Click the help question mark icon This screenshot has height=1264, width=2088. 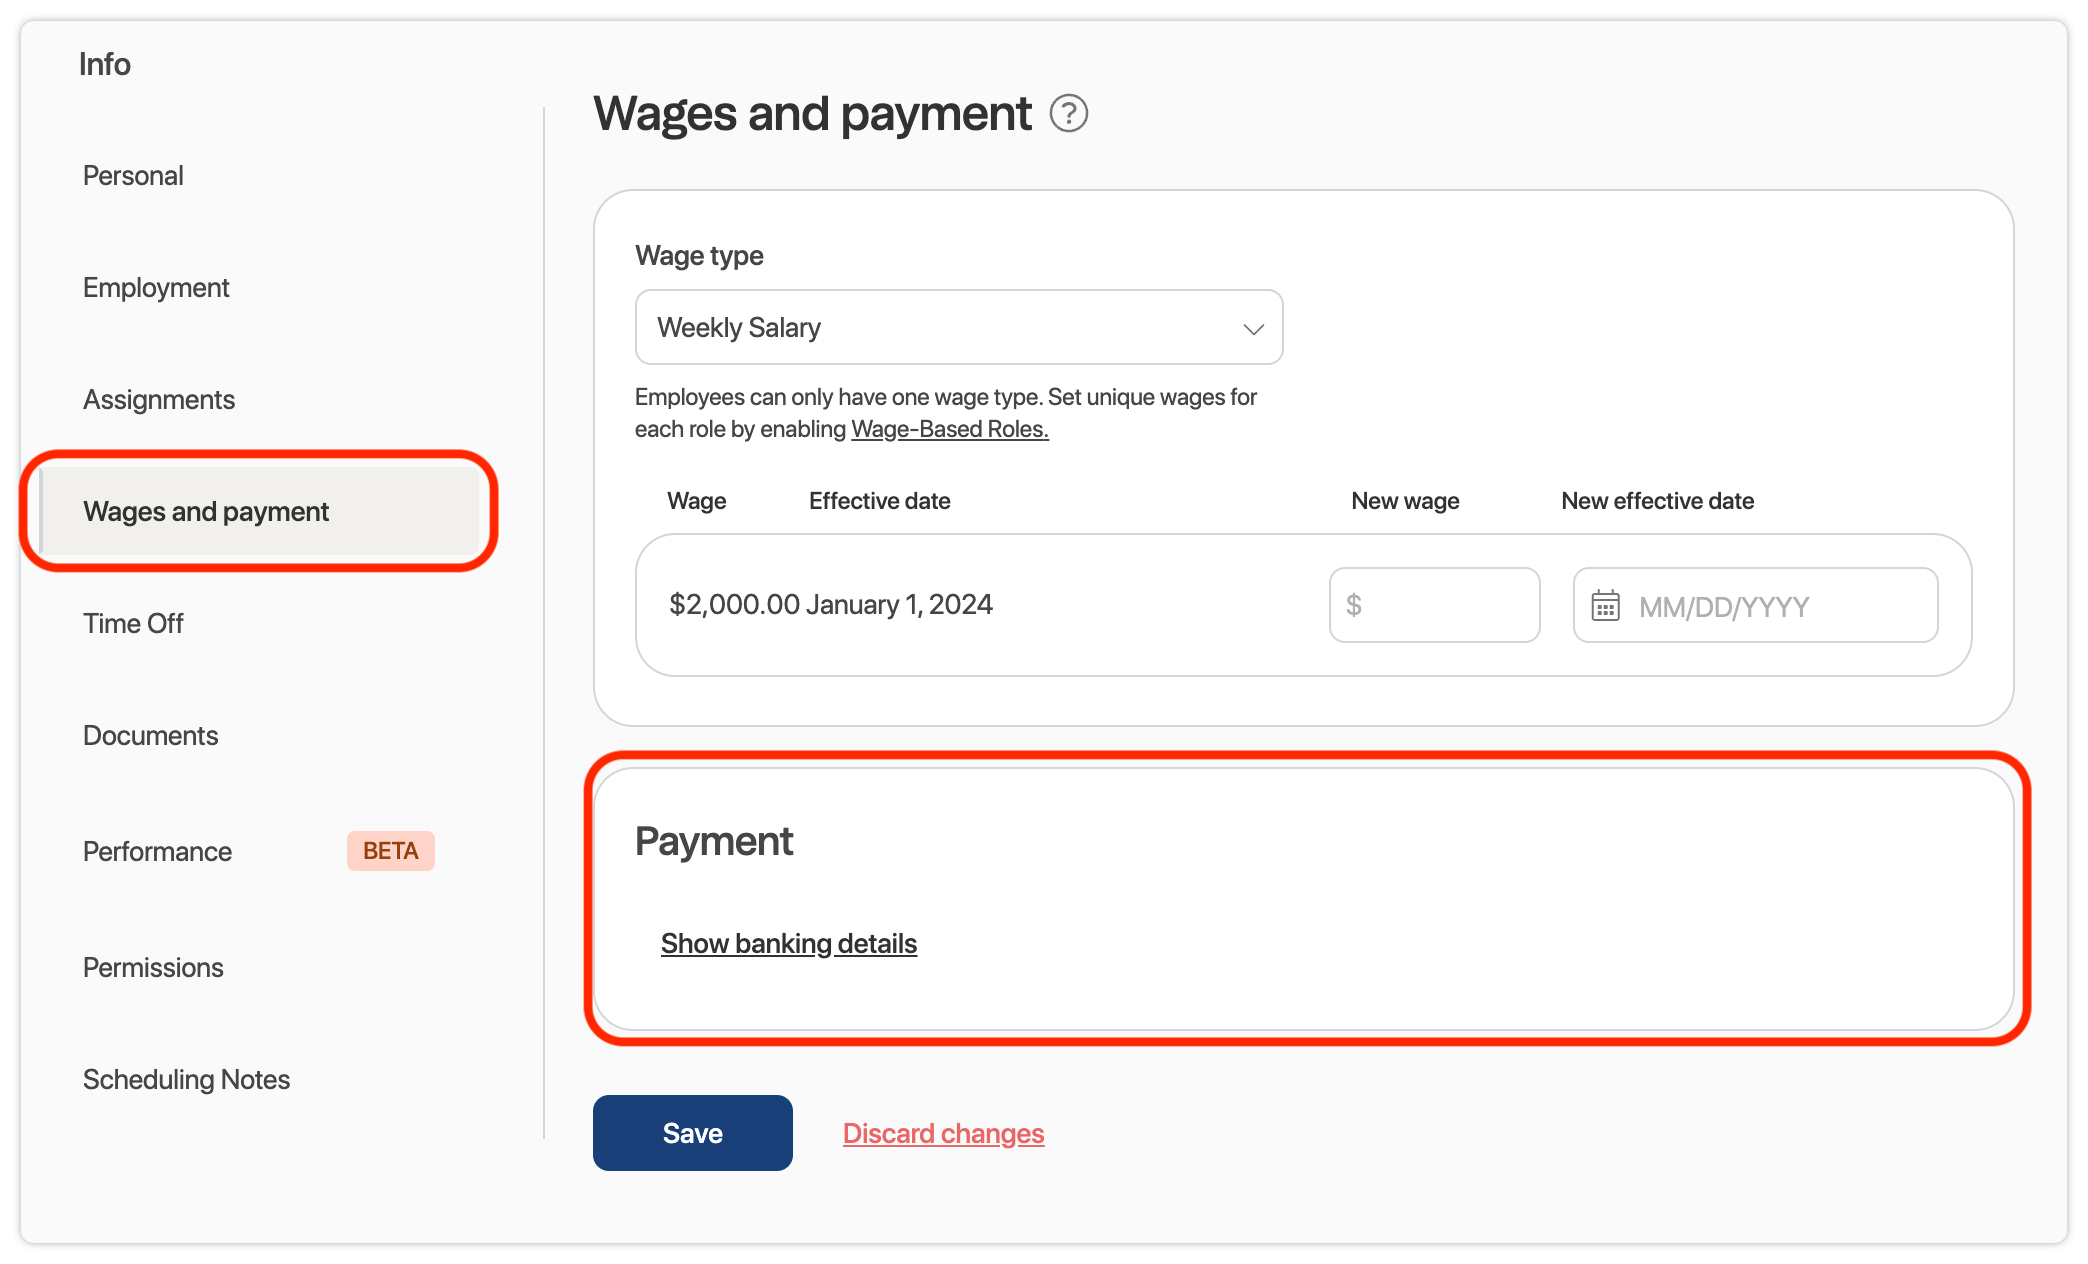[1068, 114]
